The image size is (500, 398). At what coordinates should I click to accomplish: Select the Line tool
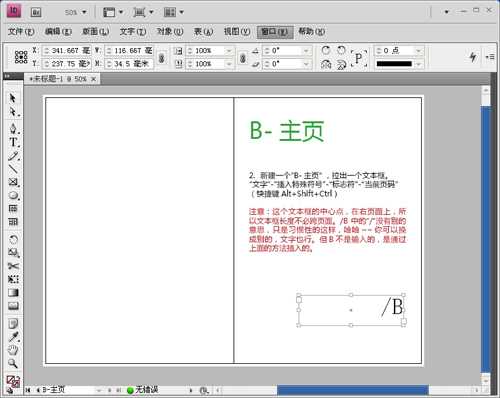point(13,169)
